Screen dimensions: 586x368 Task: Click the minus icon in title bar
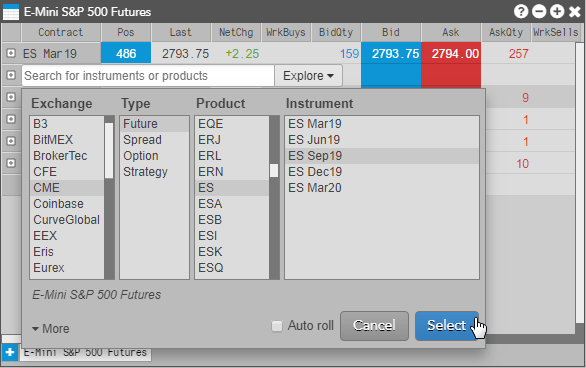click(x=539, y=12)
